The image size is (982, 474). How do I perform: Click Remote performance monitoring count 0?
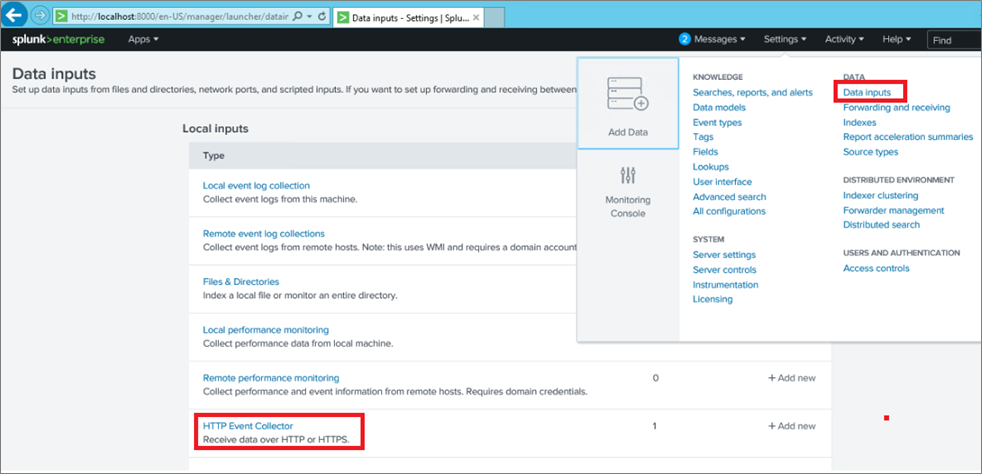pos(655,378)
